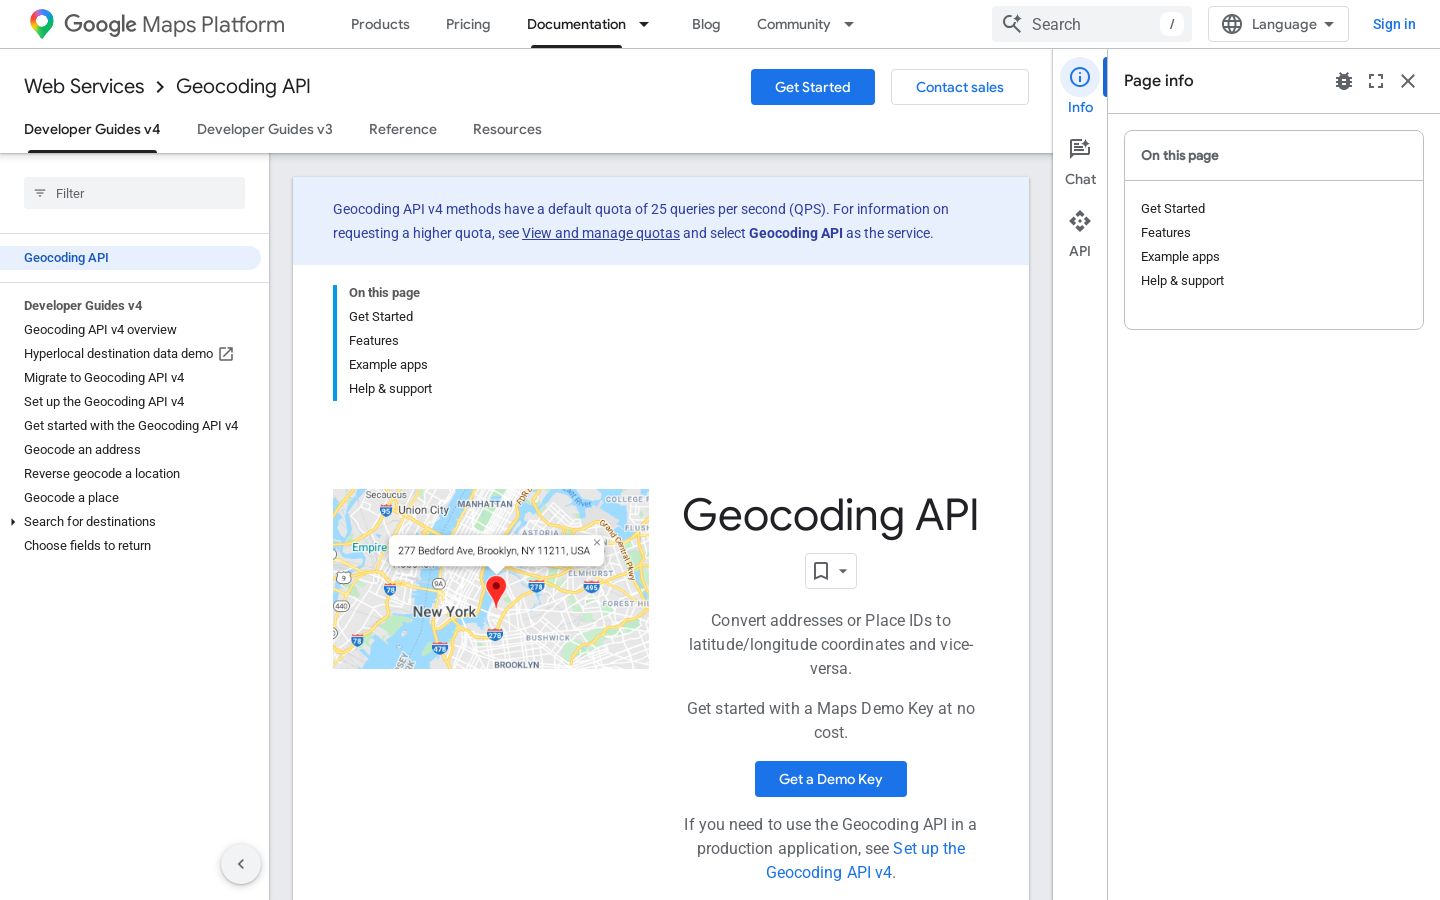The image size is (1440, 900).
Task: Close the Page info panel
Action: pos(1408,81)
